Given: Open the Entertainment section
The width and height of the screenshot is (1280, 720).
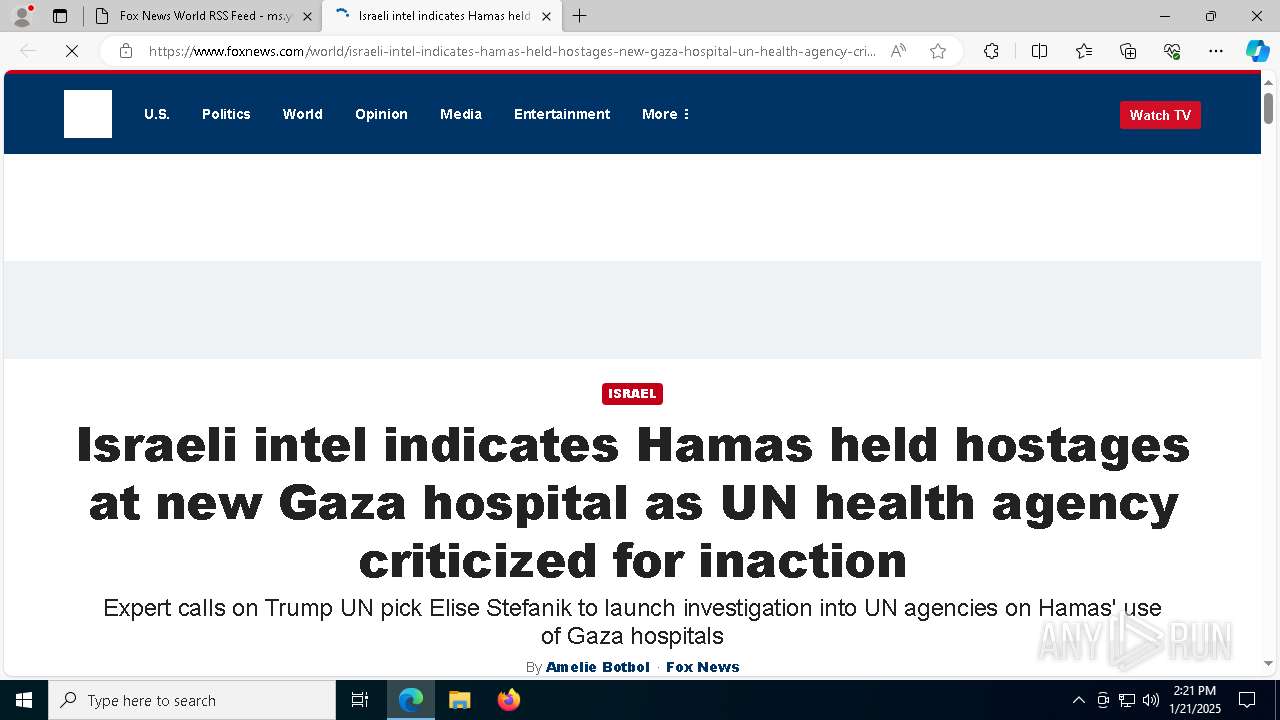Looking at the screenshot, I should (x=562, y=114).
